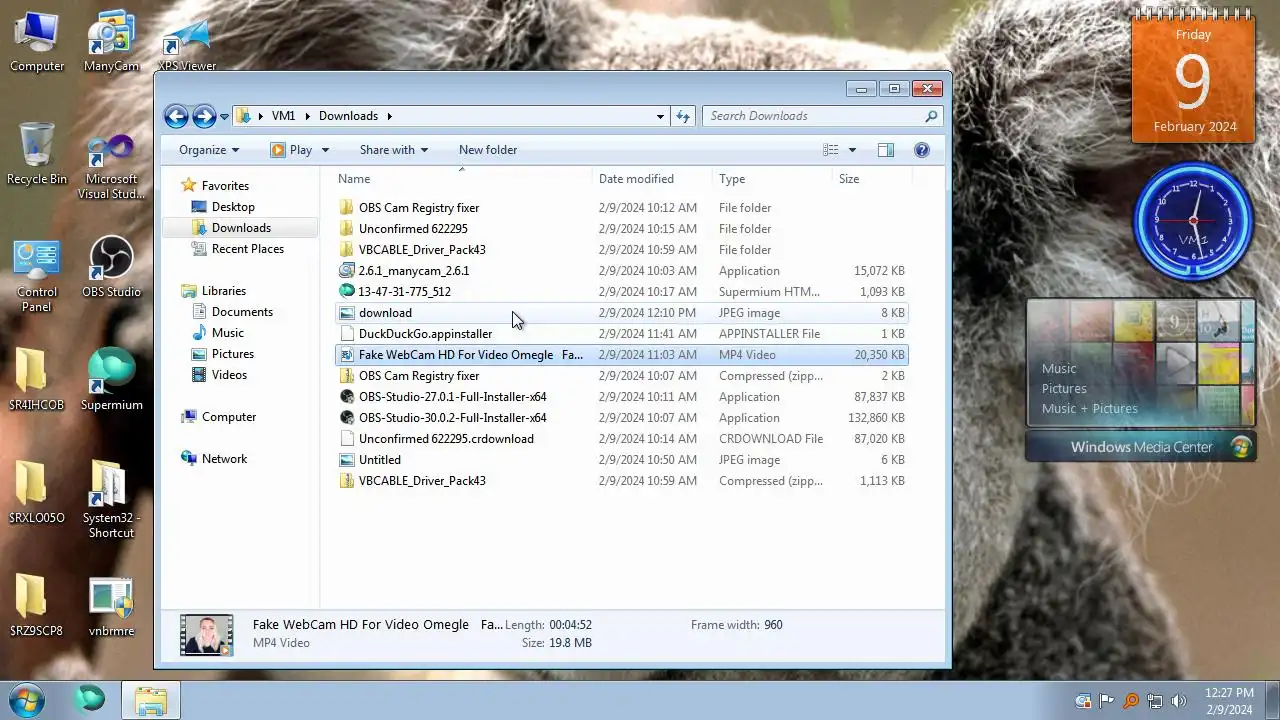This screenshot has height=720, width=1280.
Task: Open Supermium from the taskbar
Action: tap(90, 699)
